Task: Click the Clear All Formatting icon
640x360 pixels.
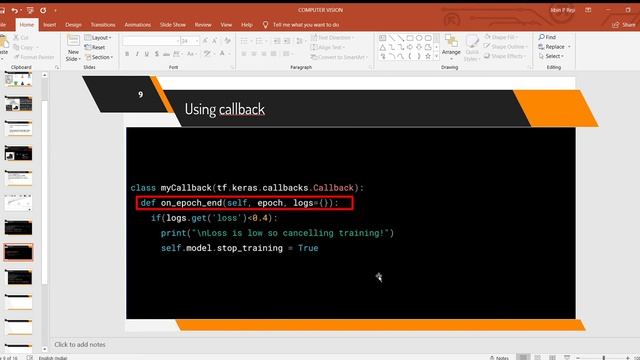Action: (227, 41)
